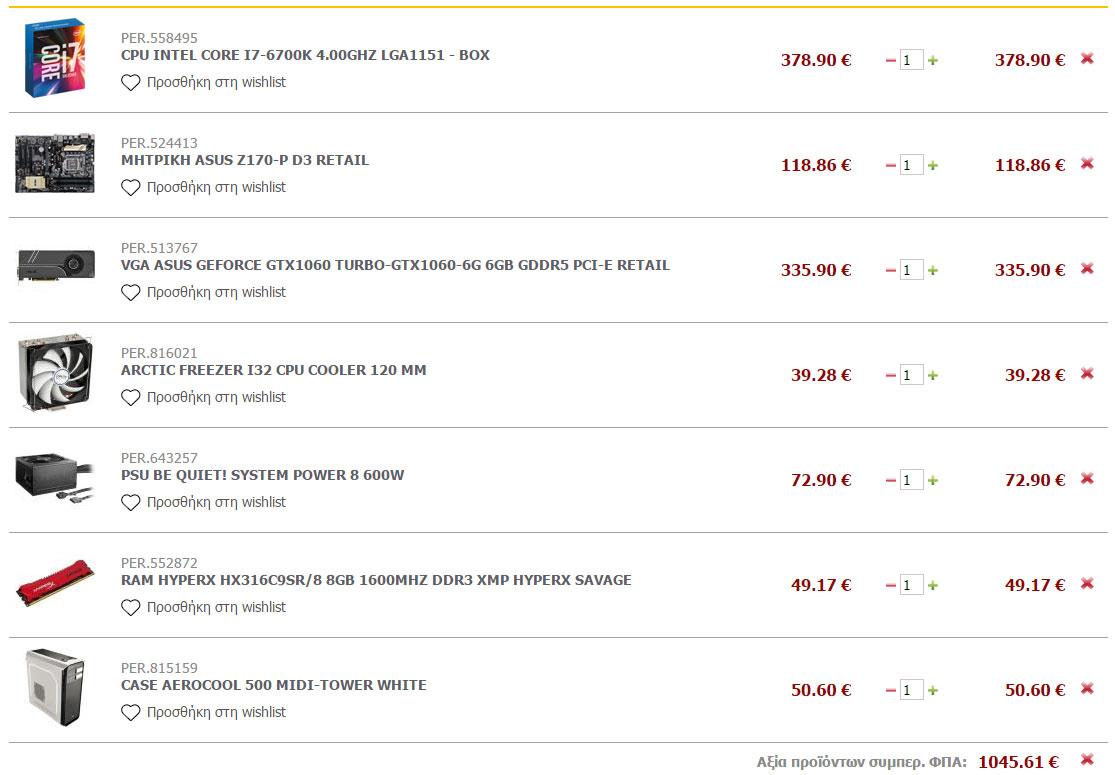The width and height of the screenshot is (1115, 775).
Task: Increase quantity of the HyperX RAM
Action: [x=933, y=585]
